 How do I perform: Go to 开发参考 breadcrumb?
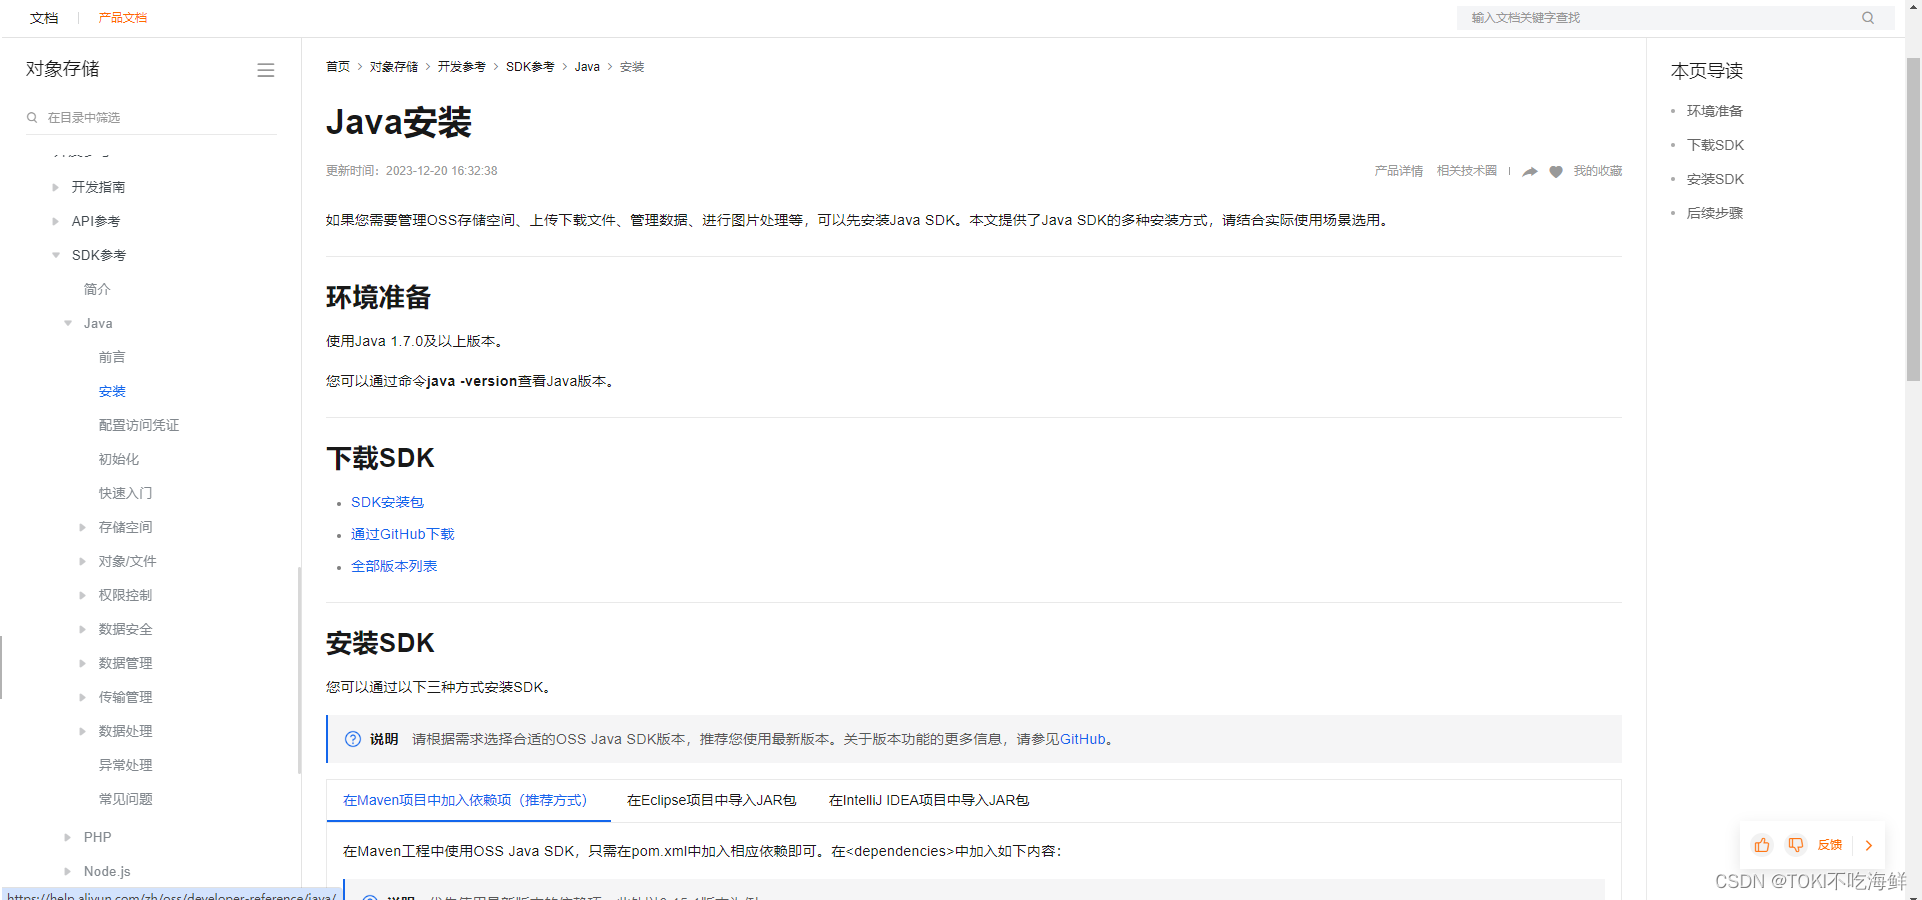tap(462, 67)
